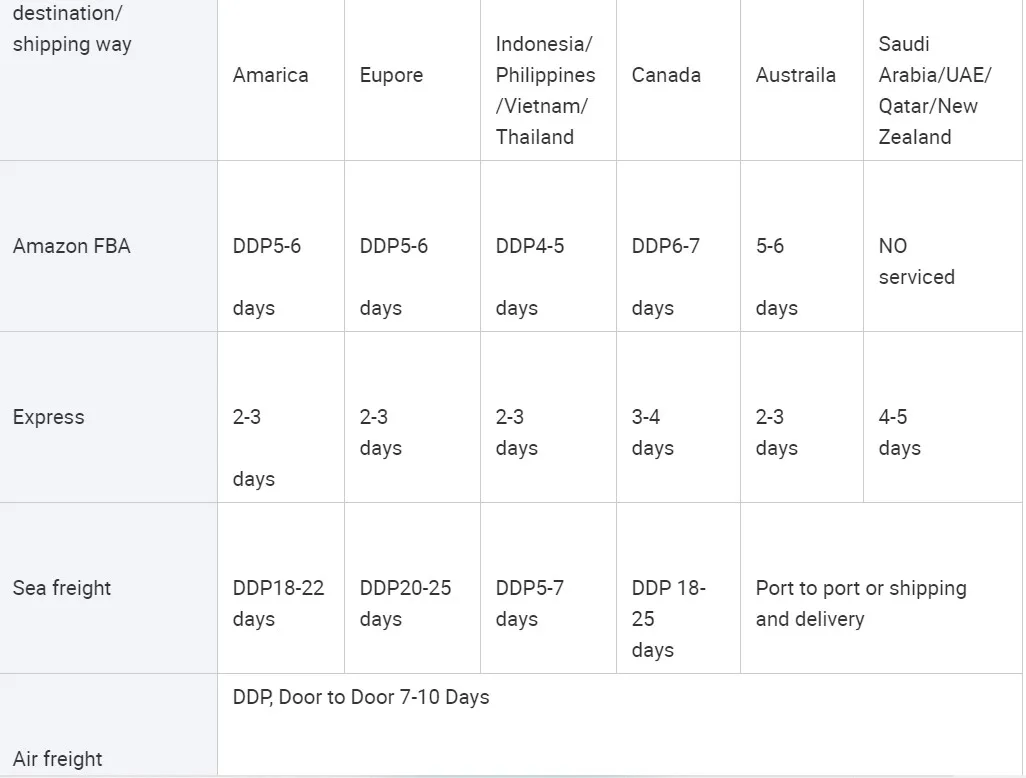
Task: Select the Express row label
Action: pyautogui.click(x=108, y=417)
